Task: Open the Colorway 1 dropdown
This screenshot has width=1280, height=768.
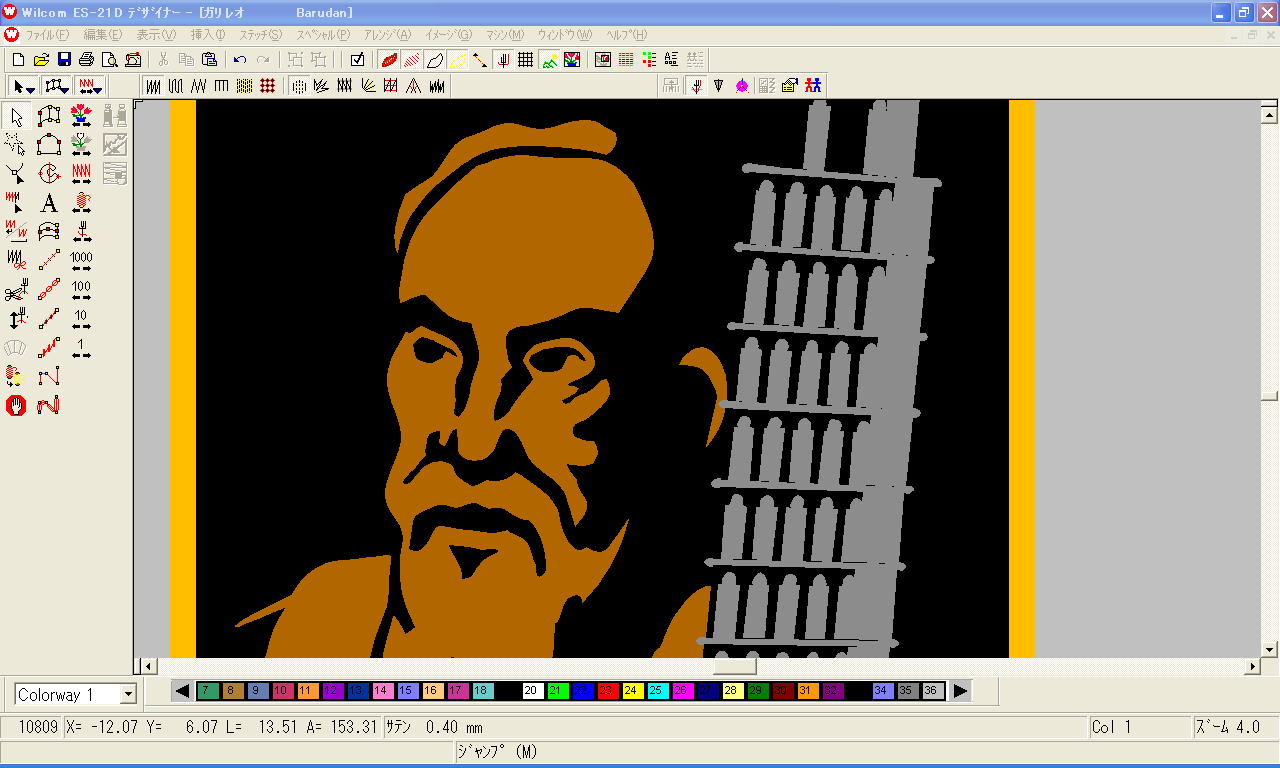Action: click(x=128, y=694)
